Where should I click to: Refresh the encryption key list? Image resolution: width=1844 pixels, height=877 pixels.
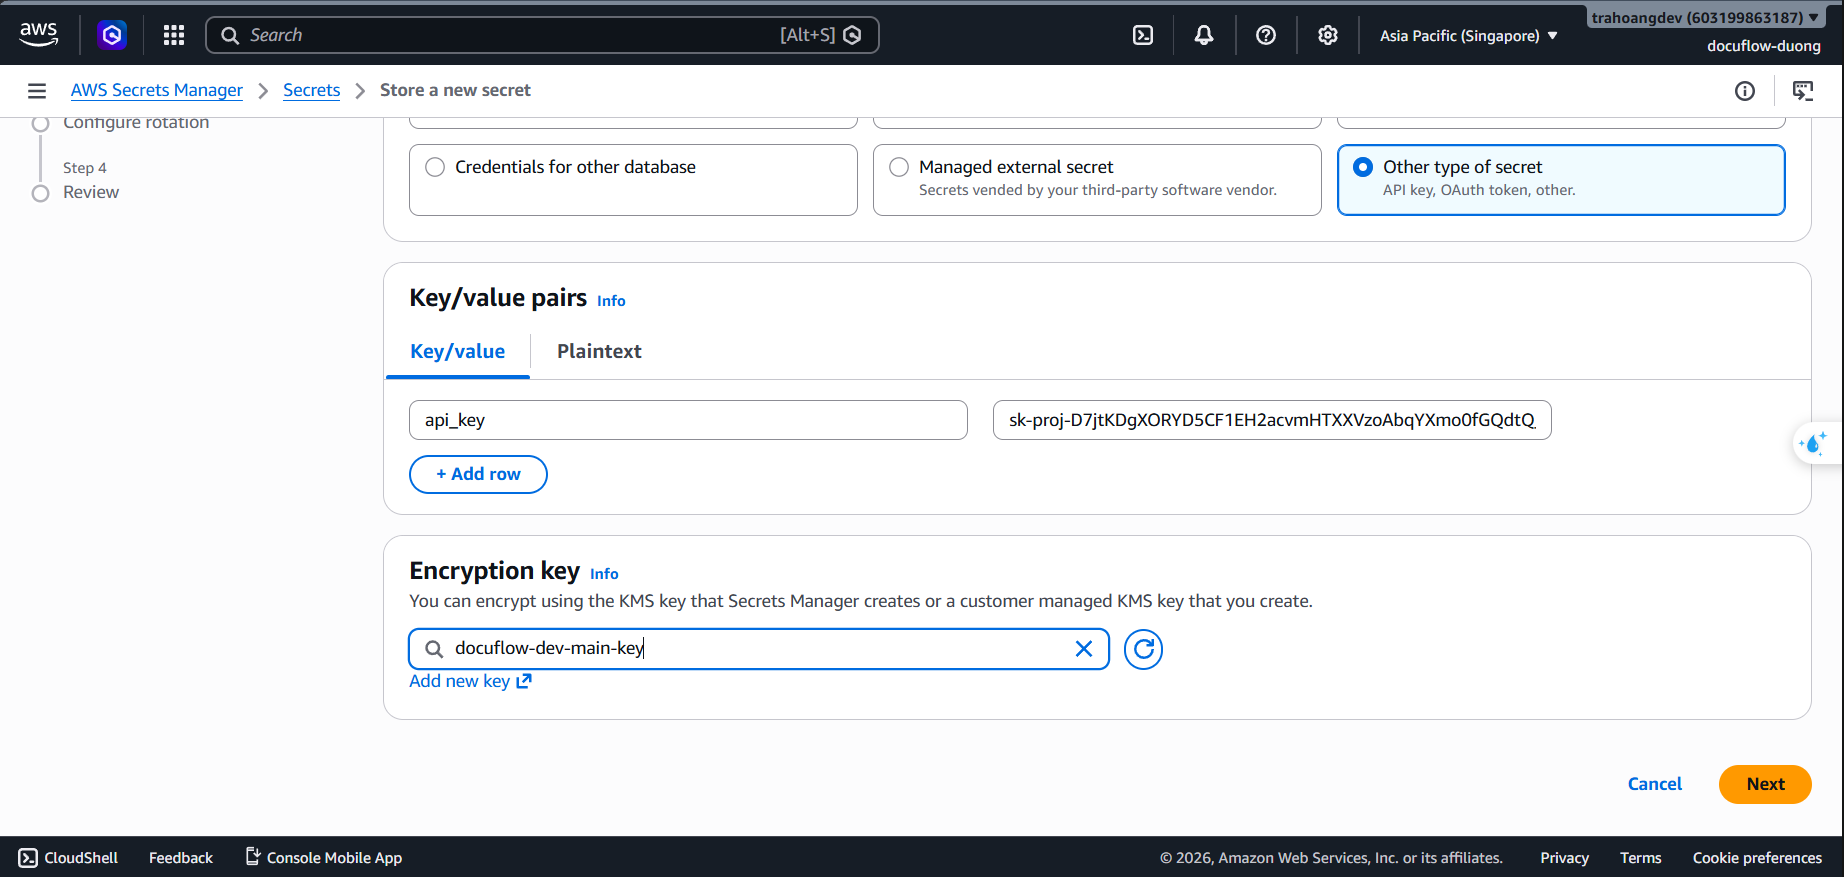tap(1143, 649)
